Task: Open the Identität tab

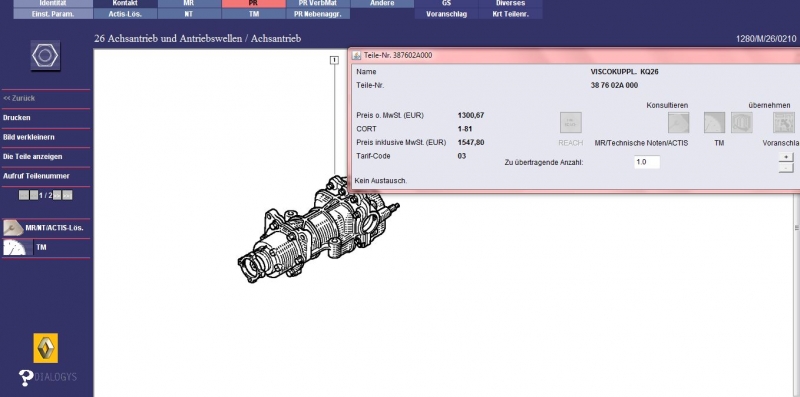Action: [x=53, y=3]
